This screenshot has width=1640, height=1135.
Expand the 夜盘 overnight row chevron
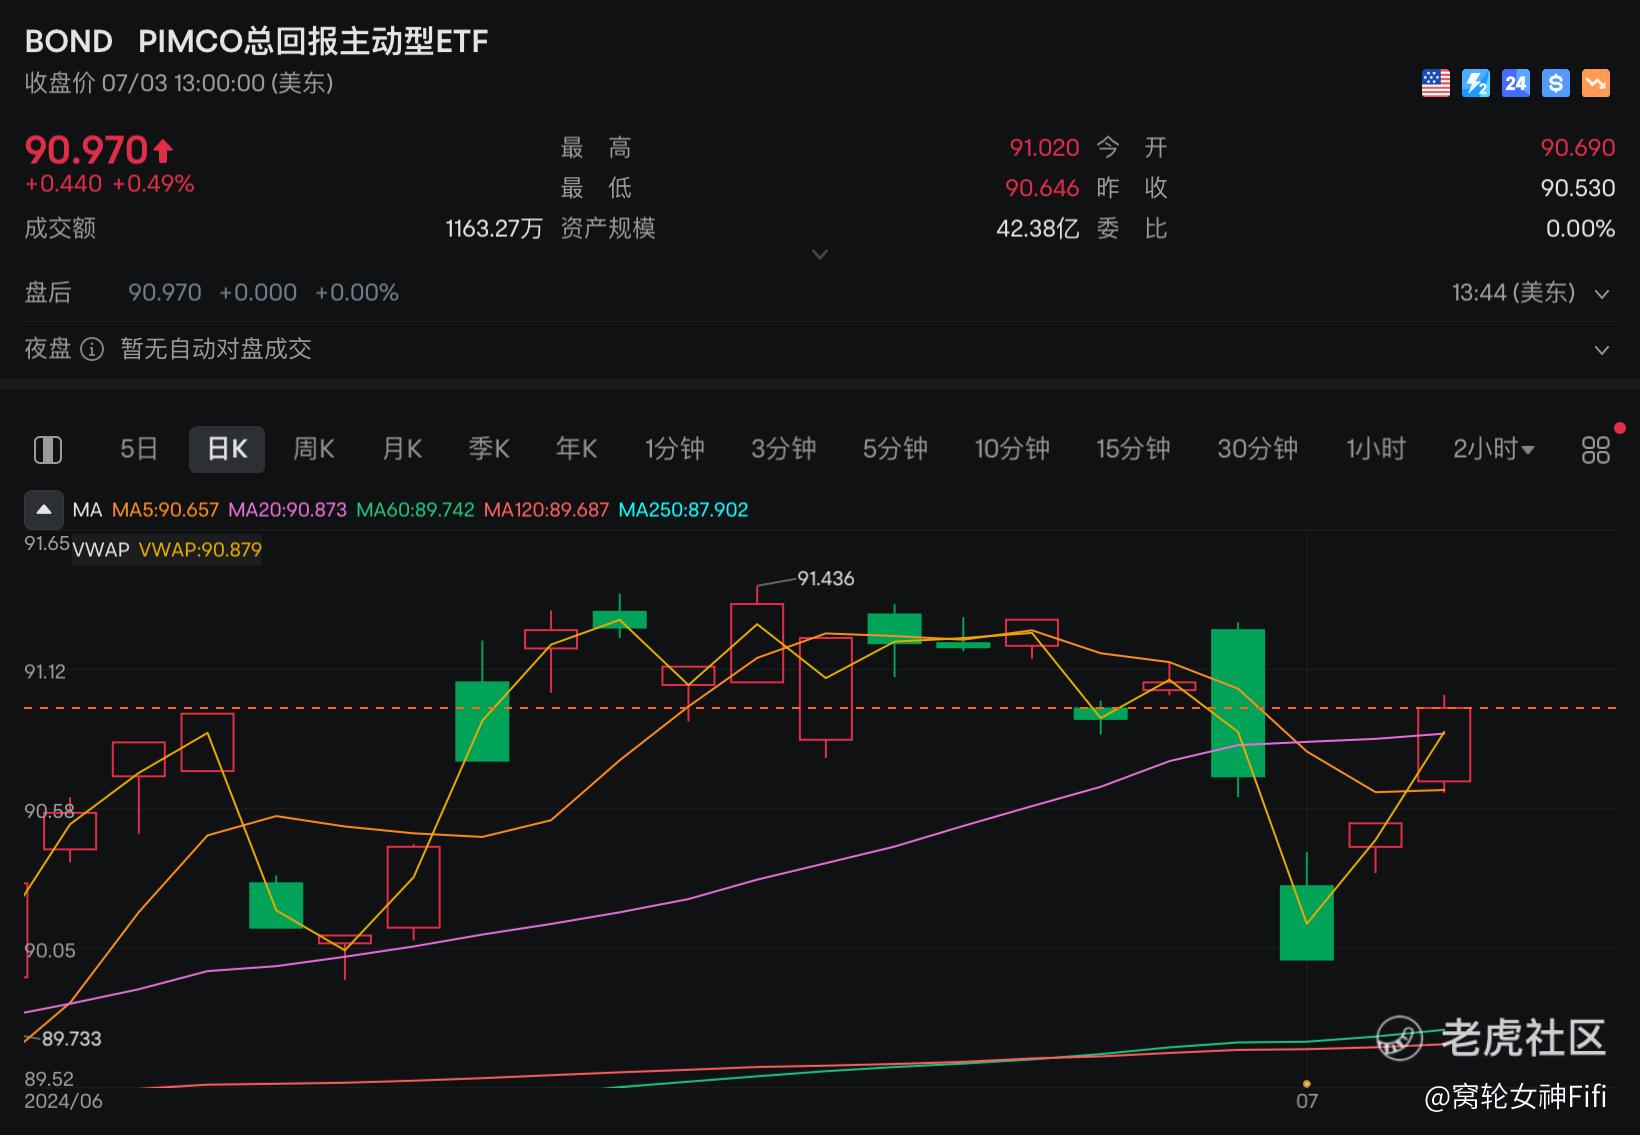click(x=1602, y=350)
